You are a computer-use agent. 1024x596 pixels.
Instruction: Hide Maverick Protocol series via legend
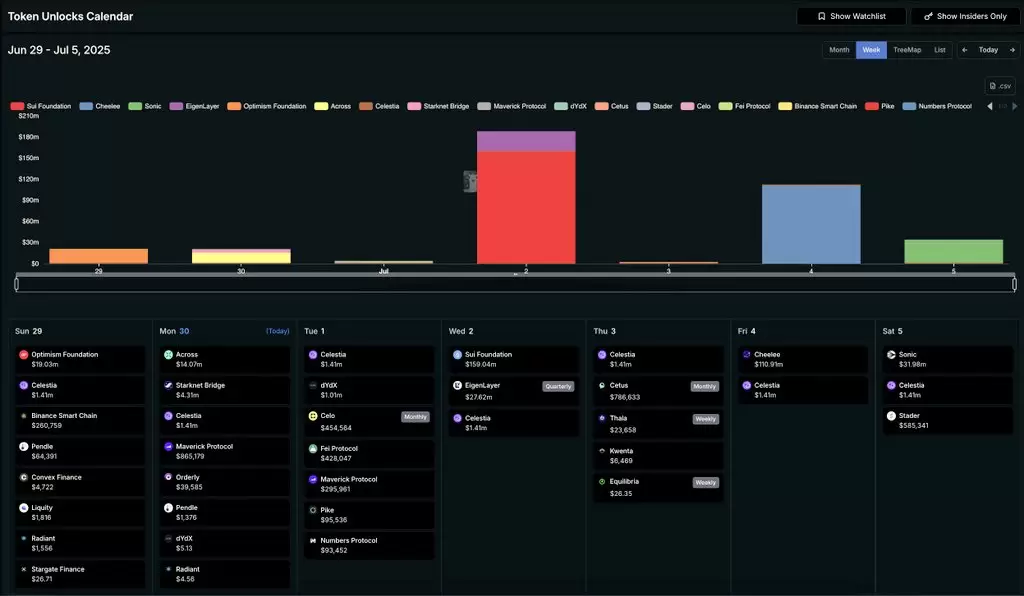click(511, 106)
